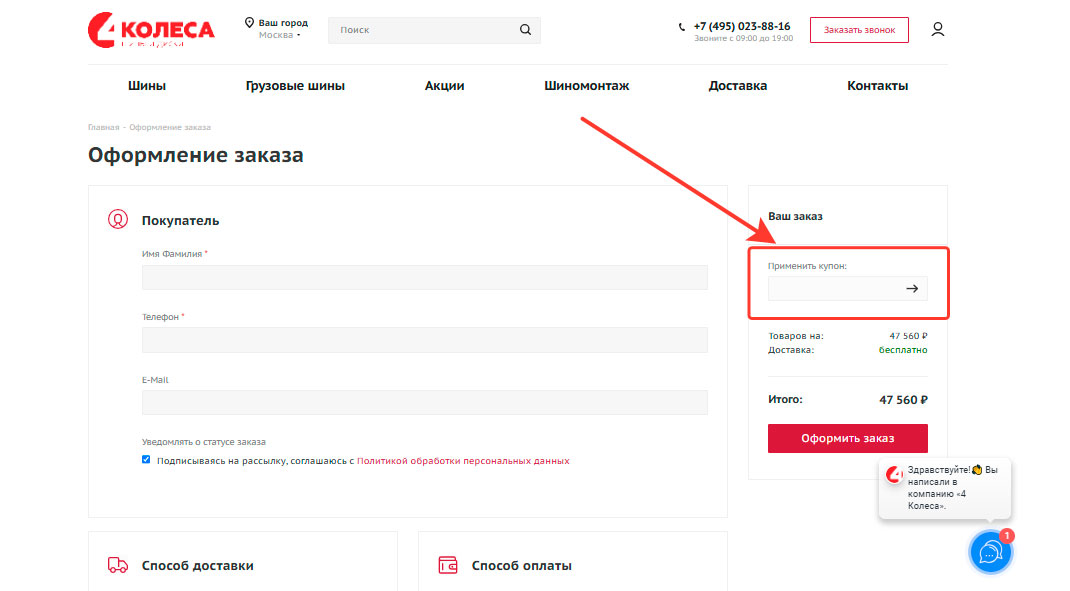
Task: Open the Шиномонтаж menu item
Action: (586, 85)
